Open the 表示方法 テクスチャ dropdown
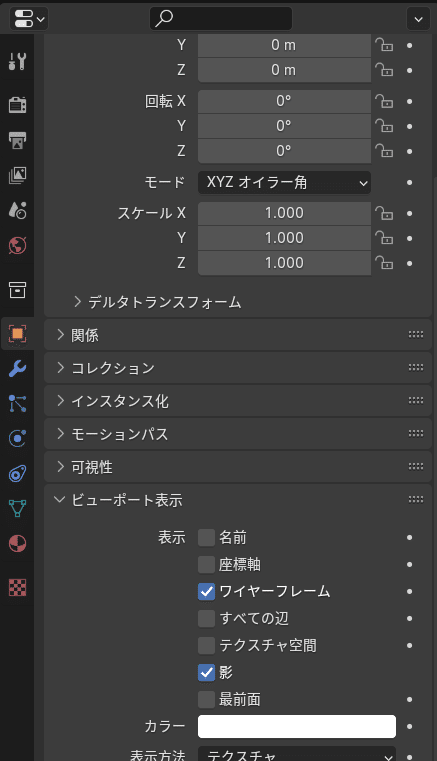Image resolution: width=437 pixels, height=761 pixels. click(297, 754)
